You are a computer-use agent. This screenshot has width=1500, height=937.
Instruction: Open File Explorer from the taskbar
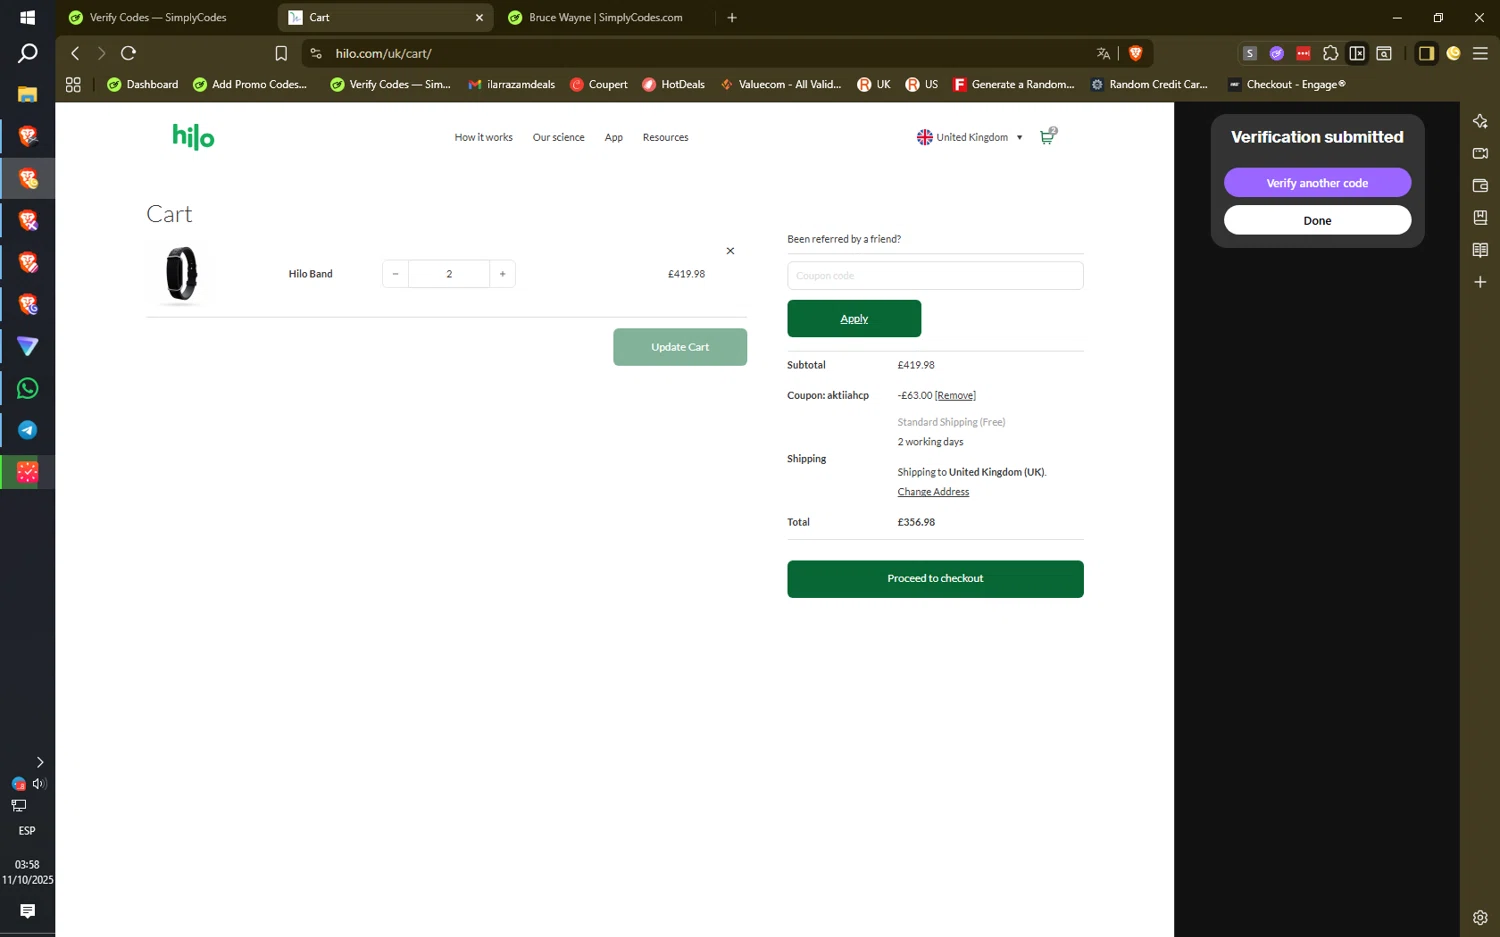click(x=27, y=94)
